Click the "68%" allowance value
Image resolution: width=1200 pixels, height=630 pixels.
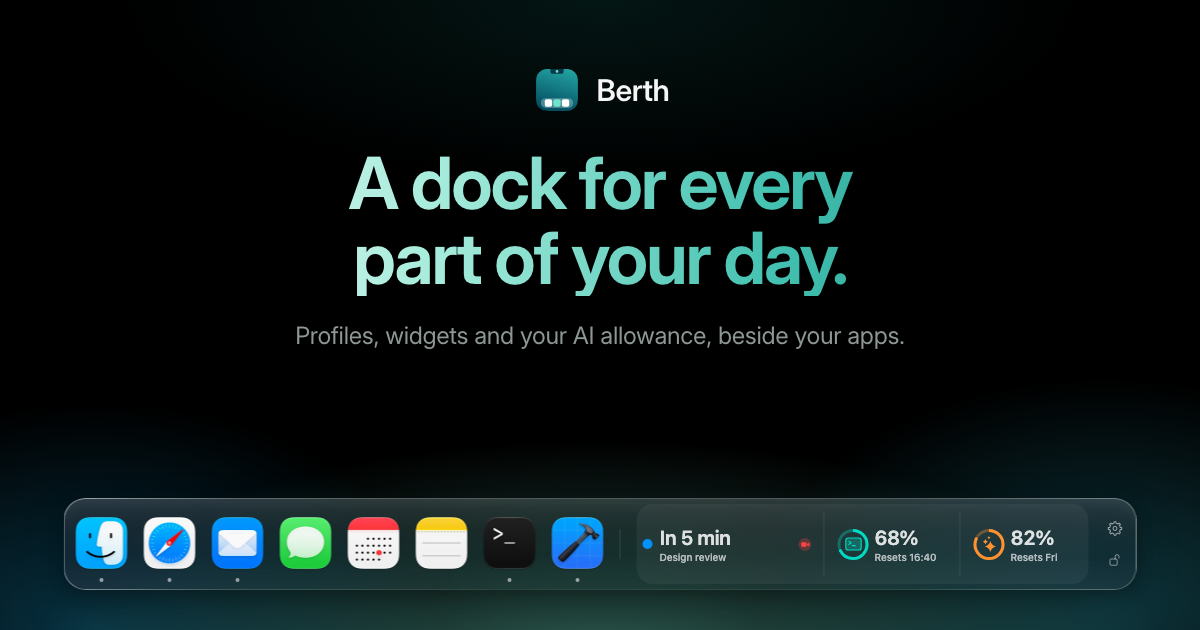pyautogui.click(x=896, y=538)
